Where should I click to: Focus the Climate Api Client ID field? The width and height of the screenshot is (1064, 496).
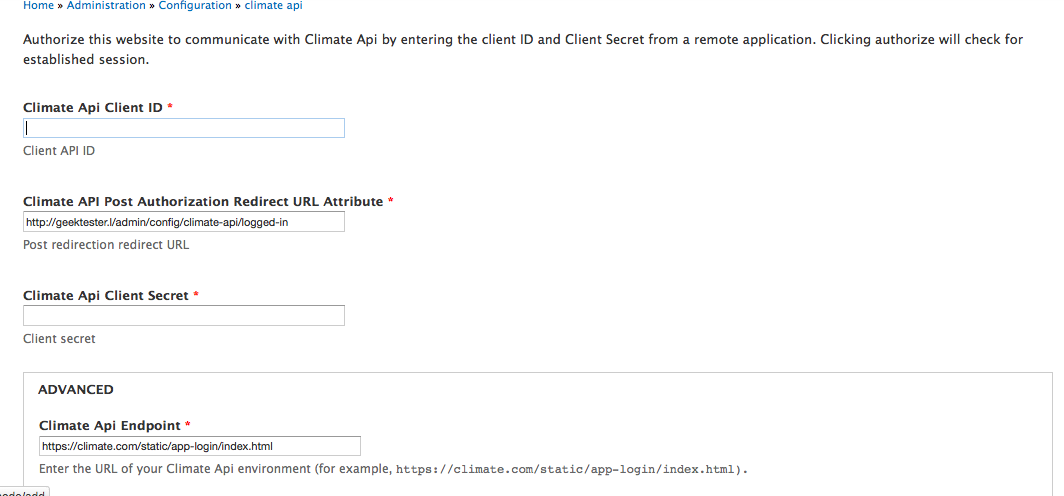point(184,128)
